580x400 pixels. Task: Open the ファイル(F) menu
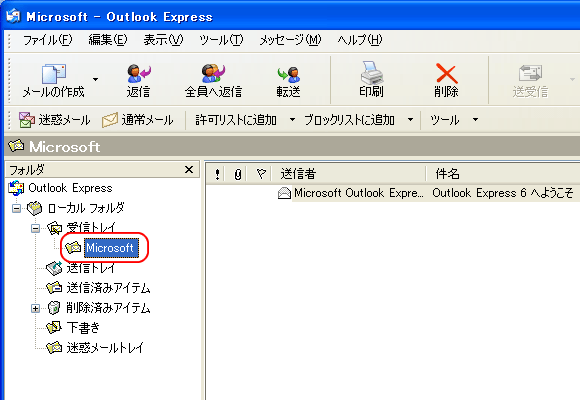click(47, 40)
